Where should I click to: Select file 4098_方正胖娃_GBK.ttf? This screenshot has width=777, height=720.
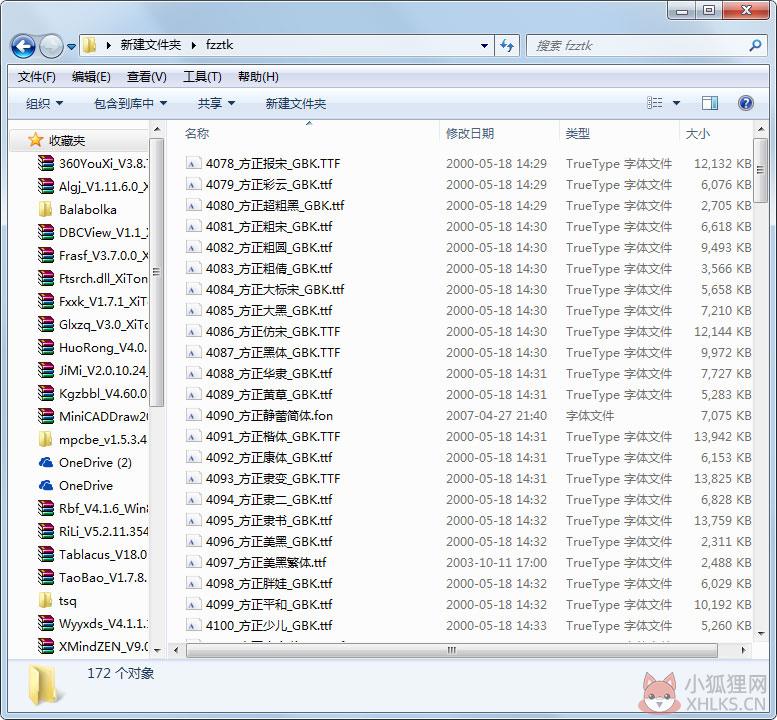tap(269, 583)
